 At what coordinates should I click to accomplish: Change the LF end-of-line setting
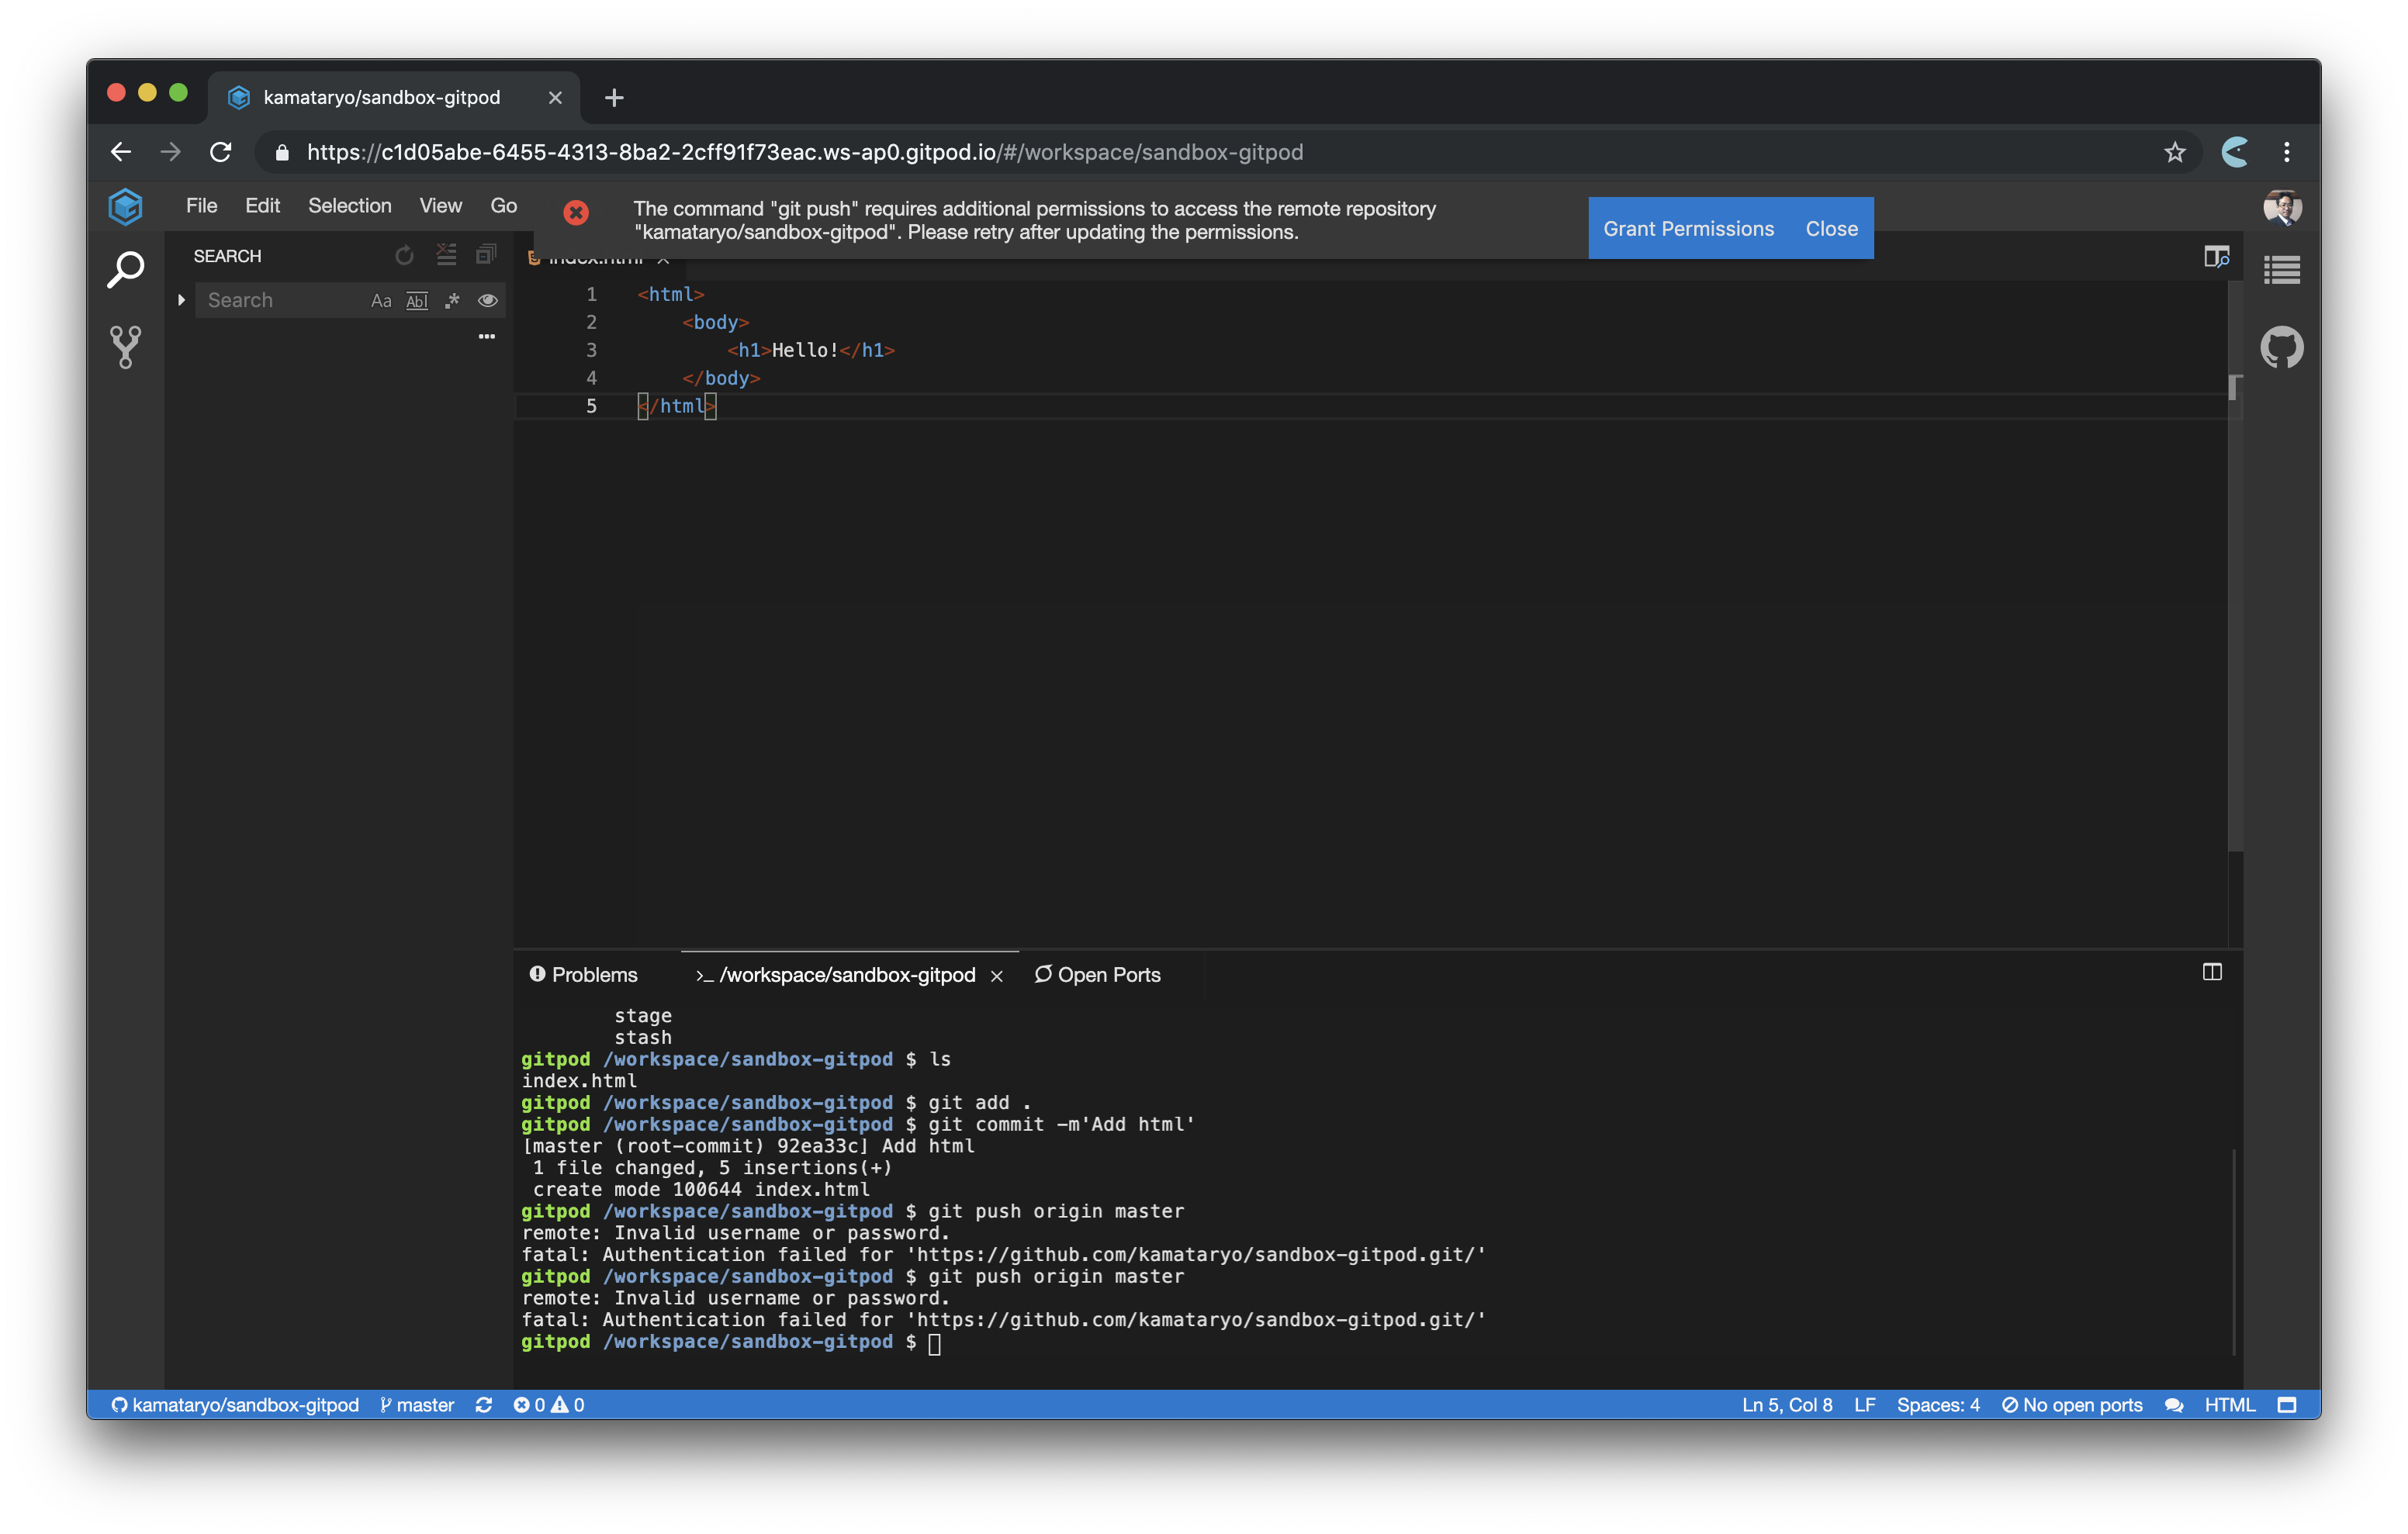(x=1864, y=1404)
